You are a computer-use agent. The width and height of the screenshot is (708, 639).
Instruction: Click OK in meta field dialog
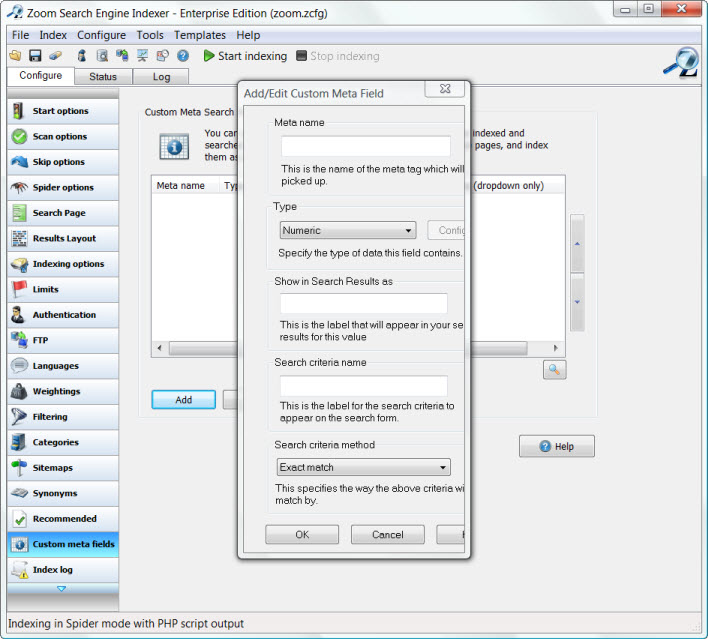pyautogui.click(x=302, y=535)
